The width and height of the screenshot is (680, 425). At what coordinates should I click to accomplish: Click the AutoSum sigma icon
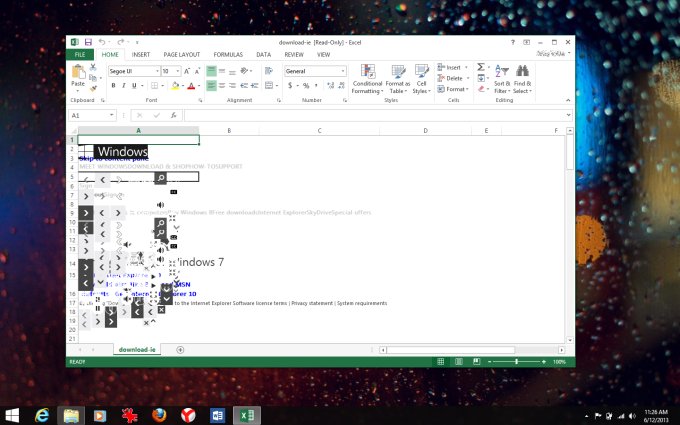click(481, 67)
